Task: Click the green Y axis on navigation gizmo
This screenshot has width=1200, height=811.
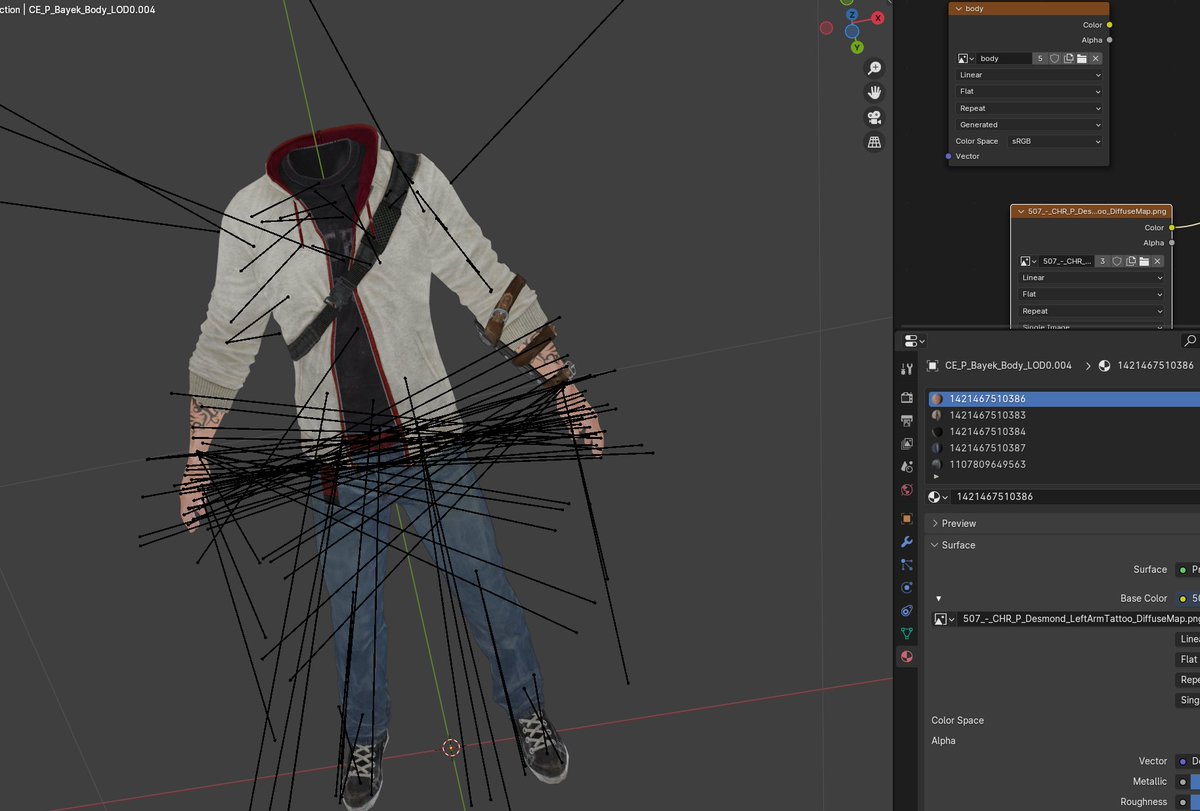Action: [857, 47]
